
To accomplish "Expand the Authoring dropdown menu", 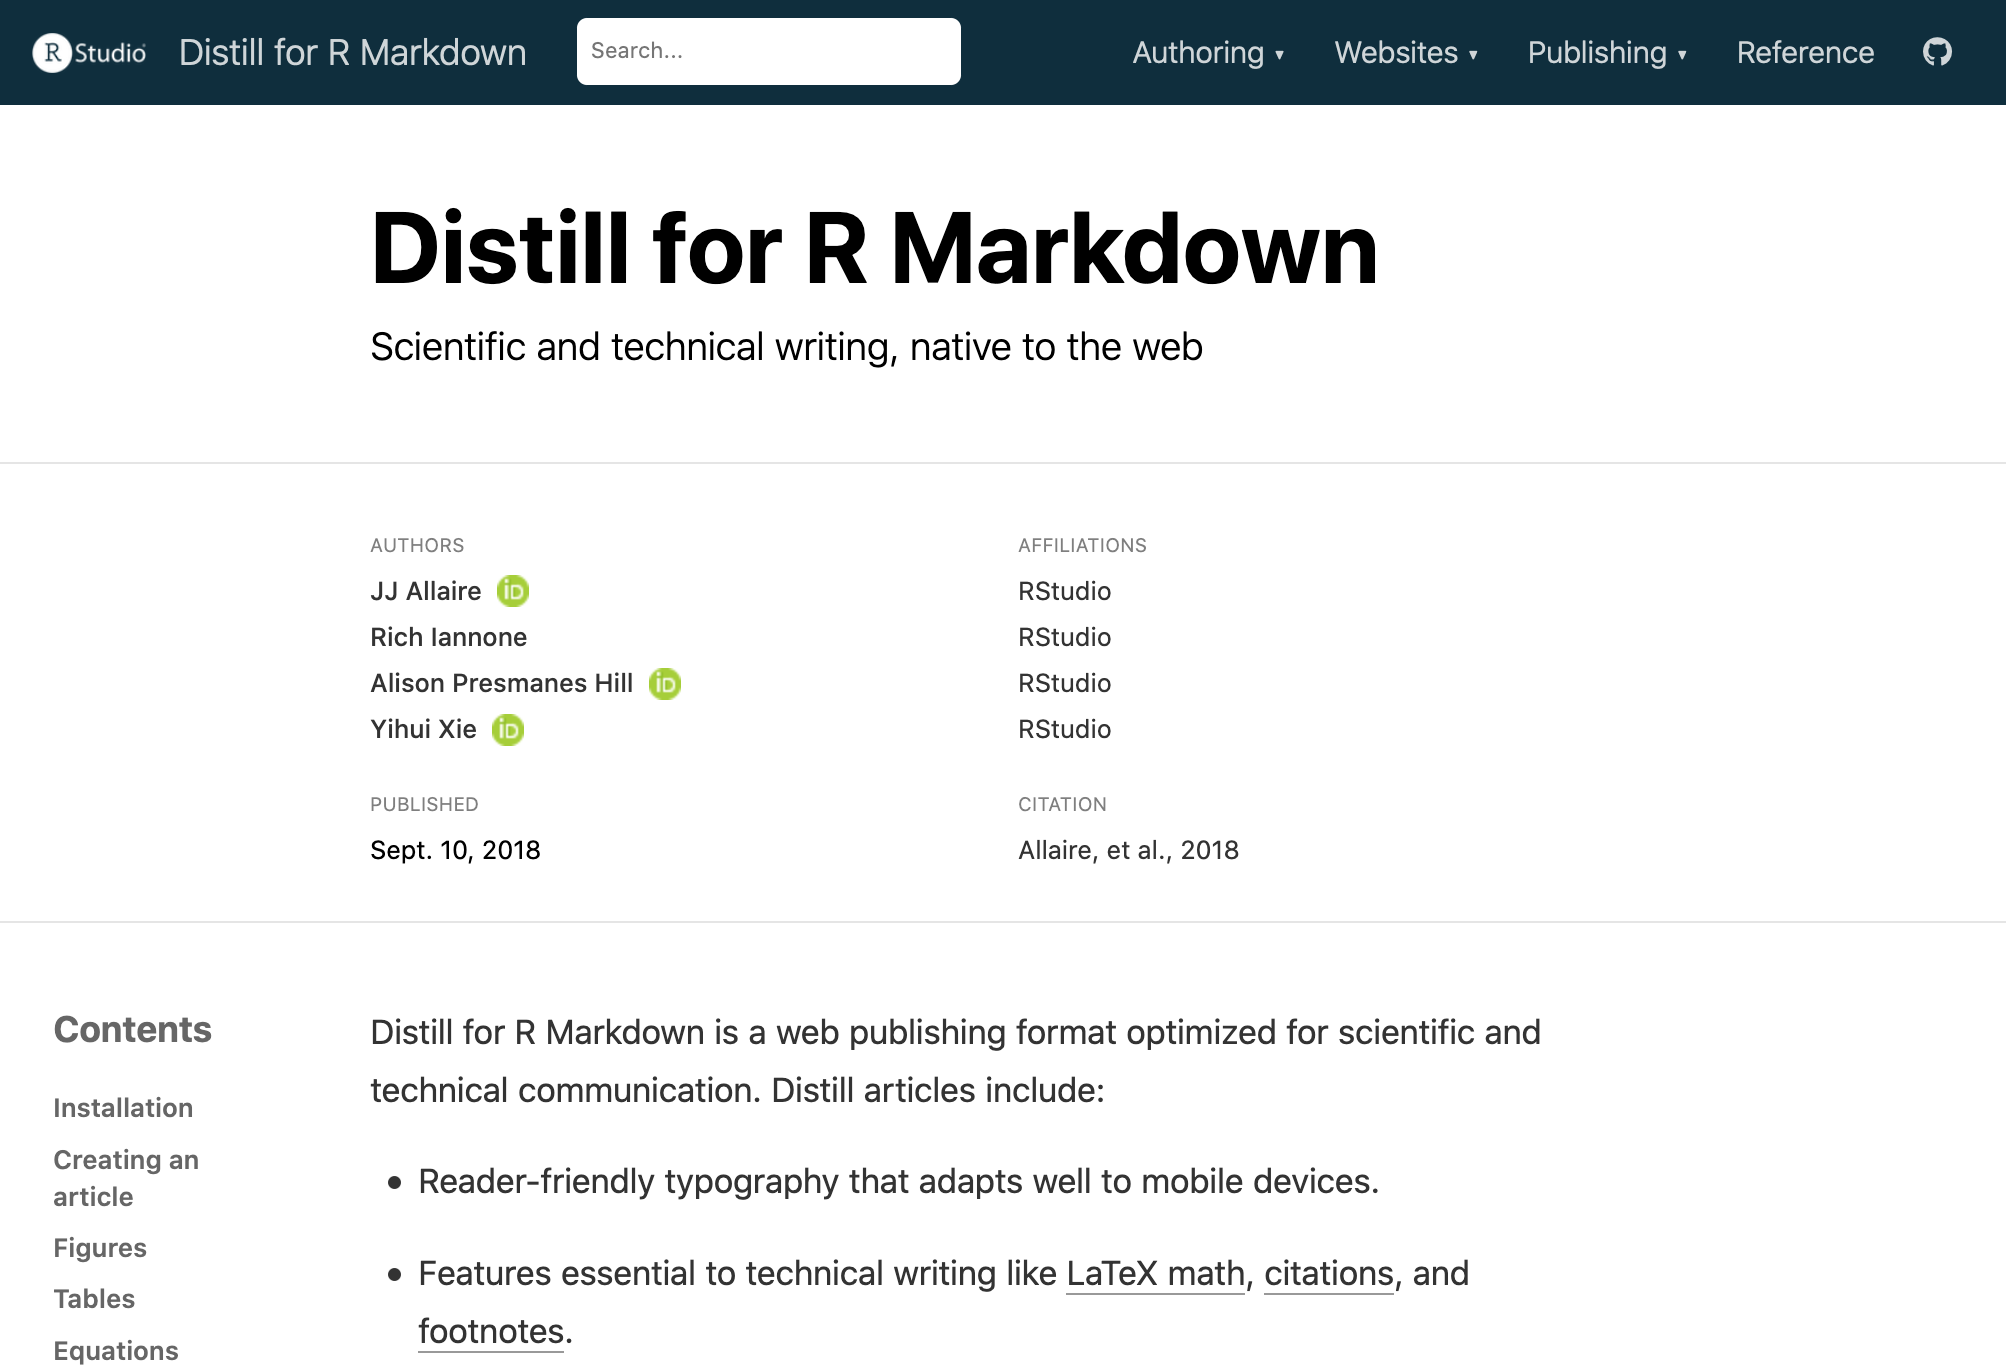I will pos(1208,52).
